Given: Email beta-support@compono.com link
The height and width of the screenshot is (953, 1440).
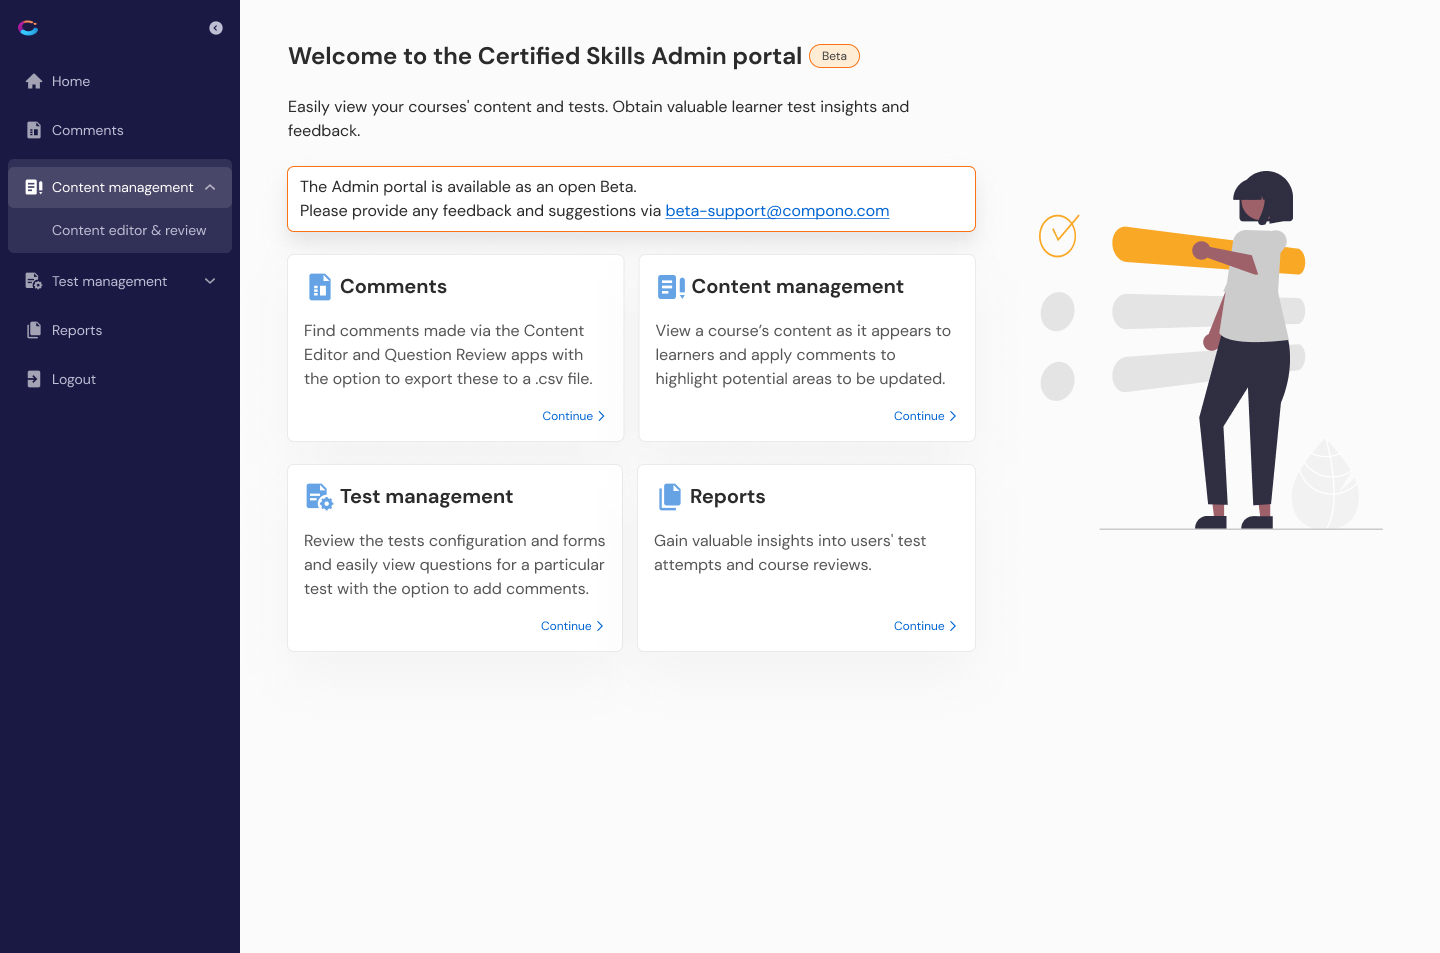Looking at the screenshot, I should pos(777,211).
